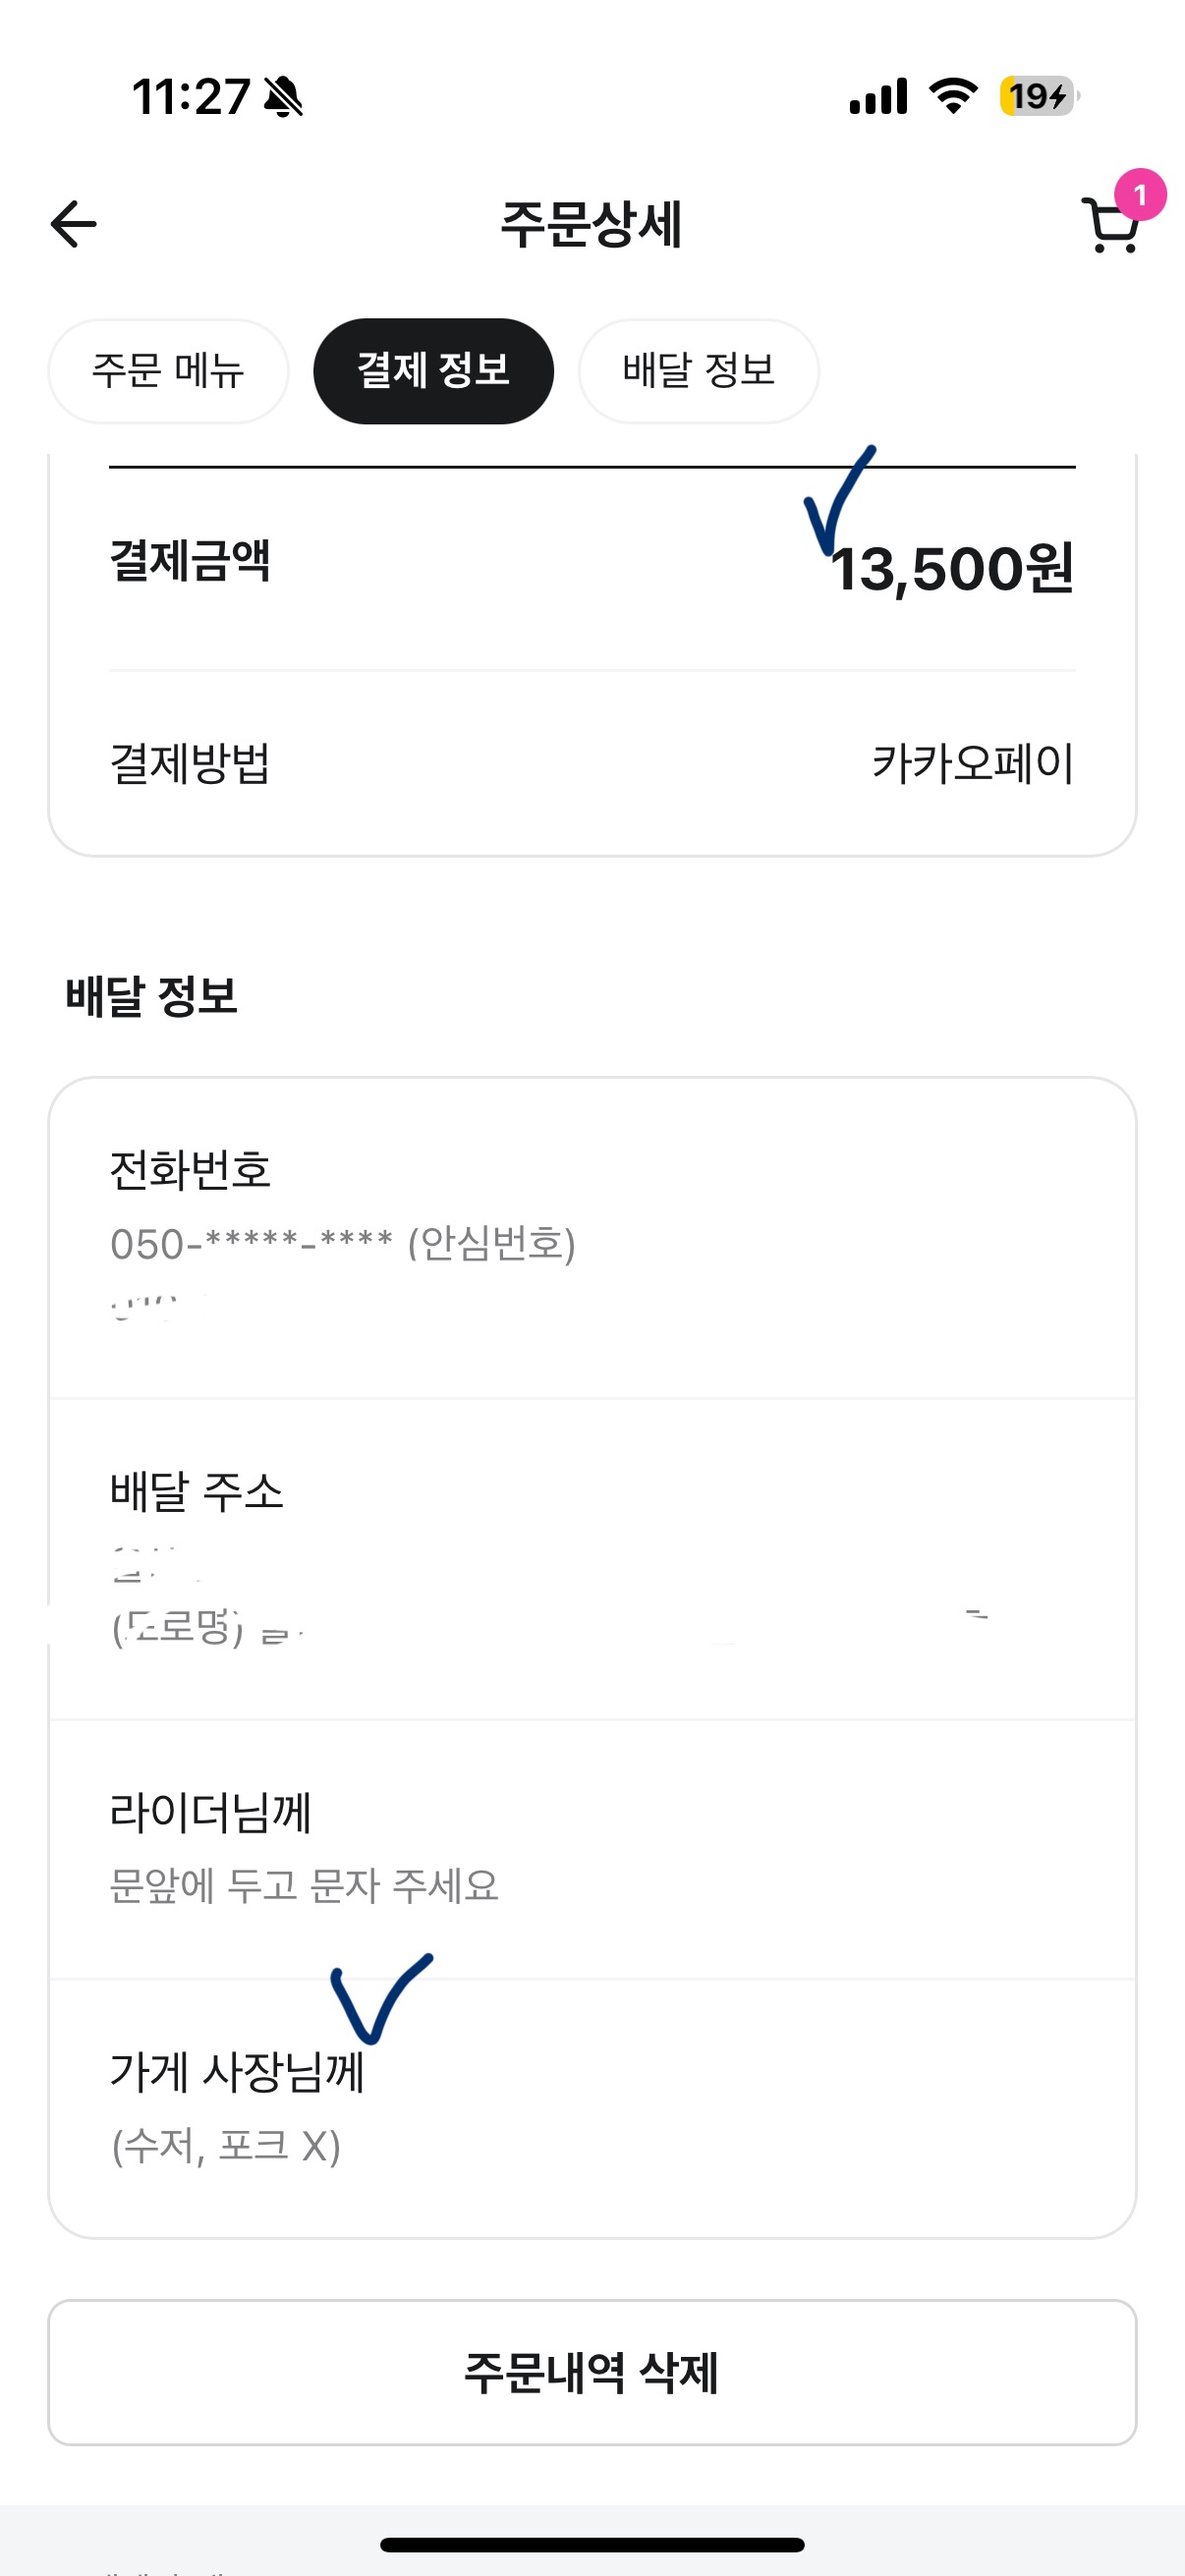
Task: Tap the 가게 사장님께 store request row
Action: (592, 2108)
